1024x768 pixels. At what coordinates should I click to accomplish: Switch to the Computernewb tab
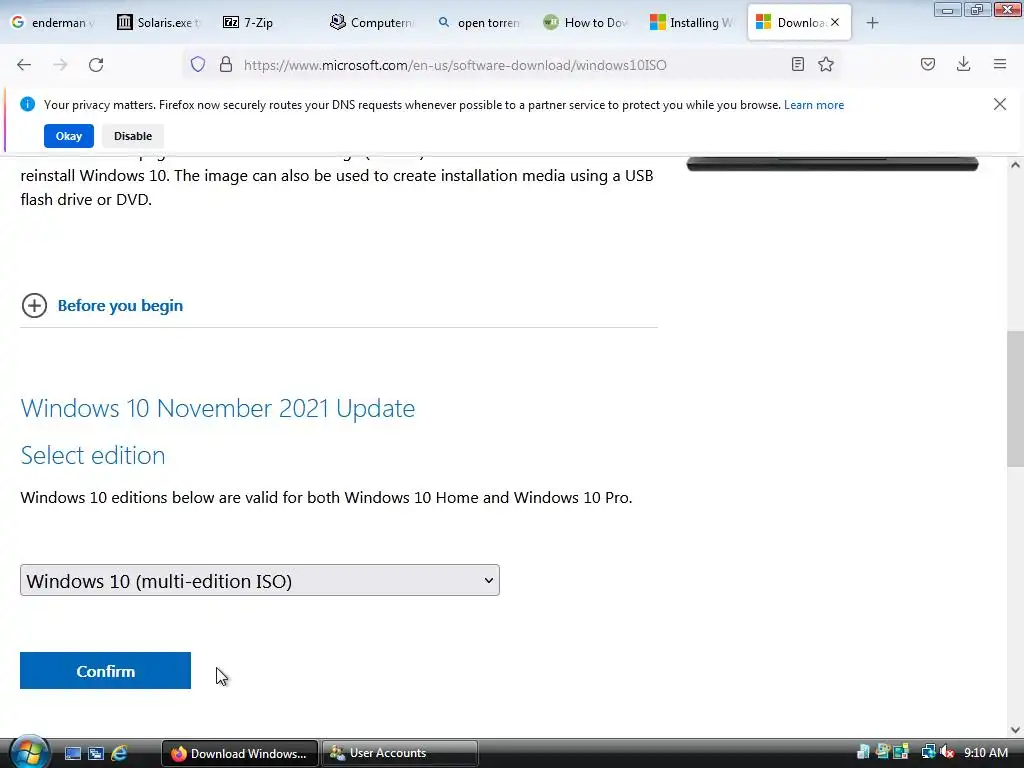(x=373, y=22)
